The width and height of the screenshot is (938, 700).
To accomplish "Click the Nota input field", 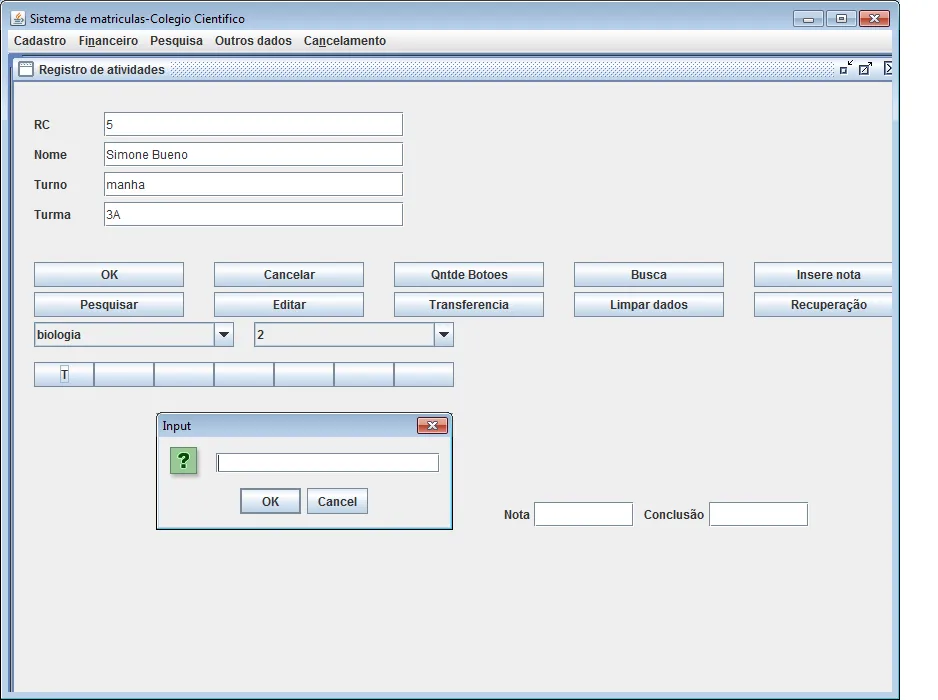I will [x=583, y=514].
